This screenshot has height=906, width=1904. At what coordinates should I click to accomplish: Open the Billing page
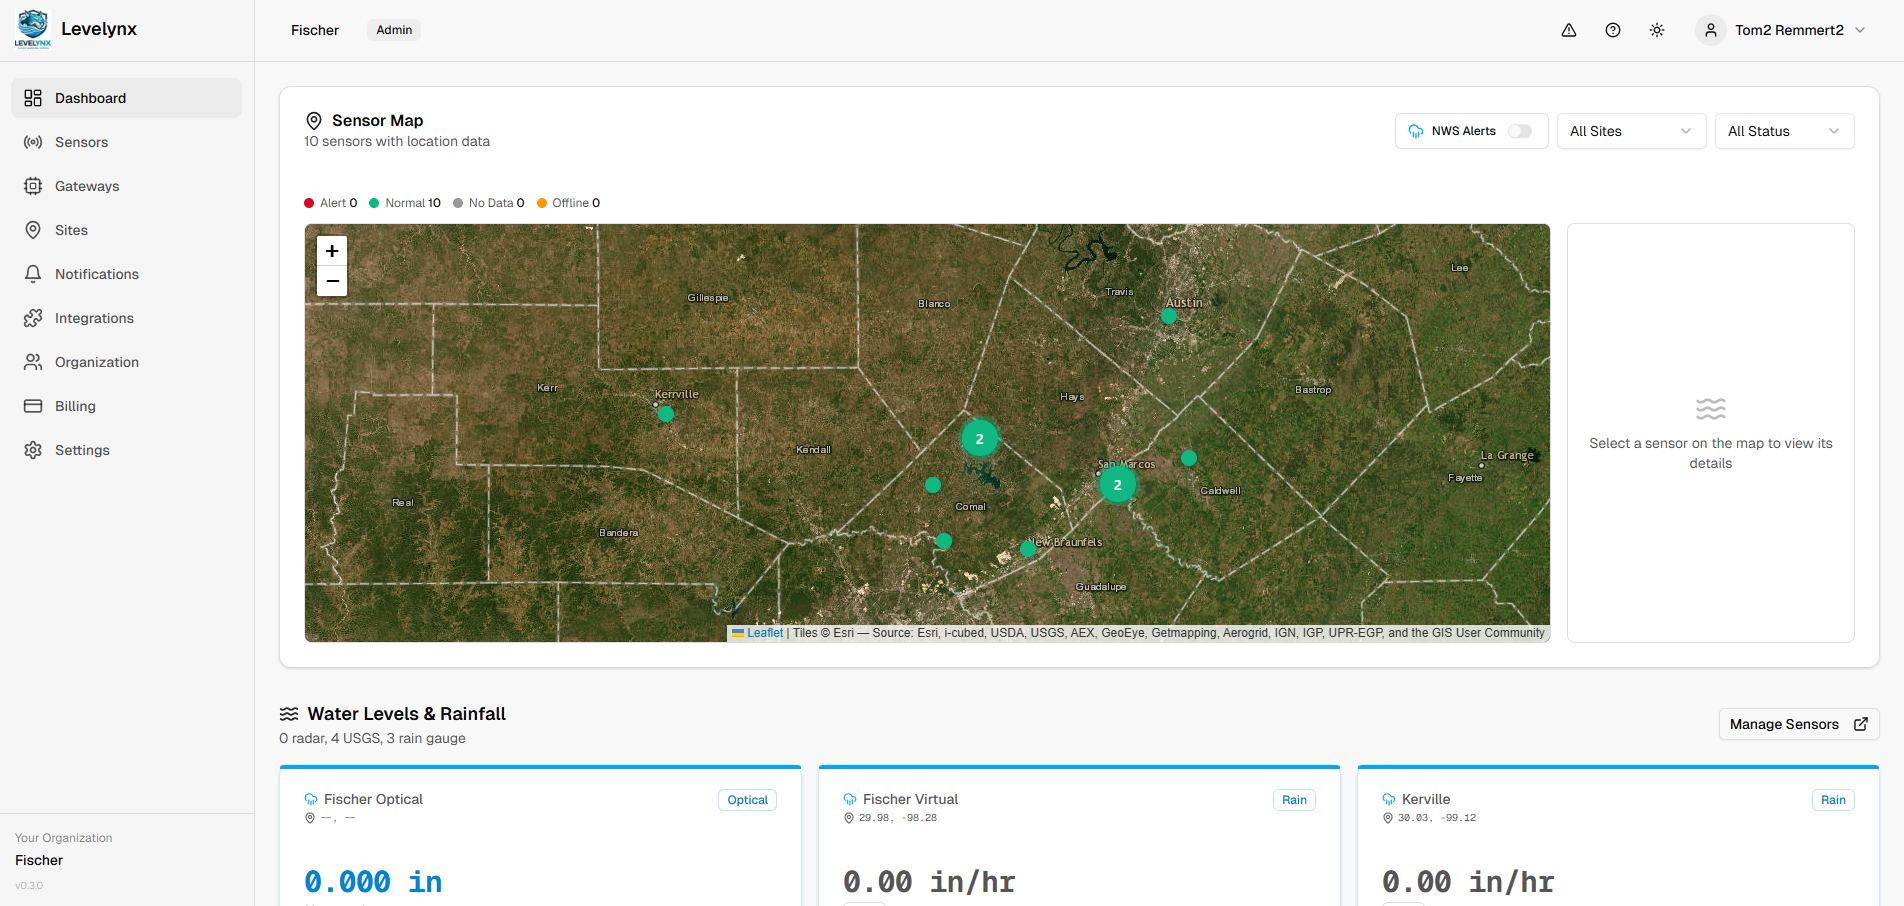click(x=126, y=406)
